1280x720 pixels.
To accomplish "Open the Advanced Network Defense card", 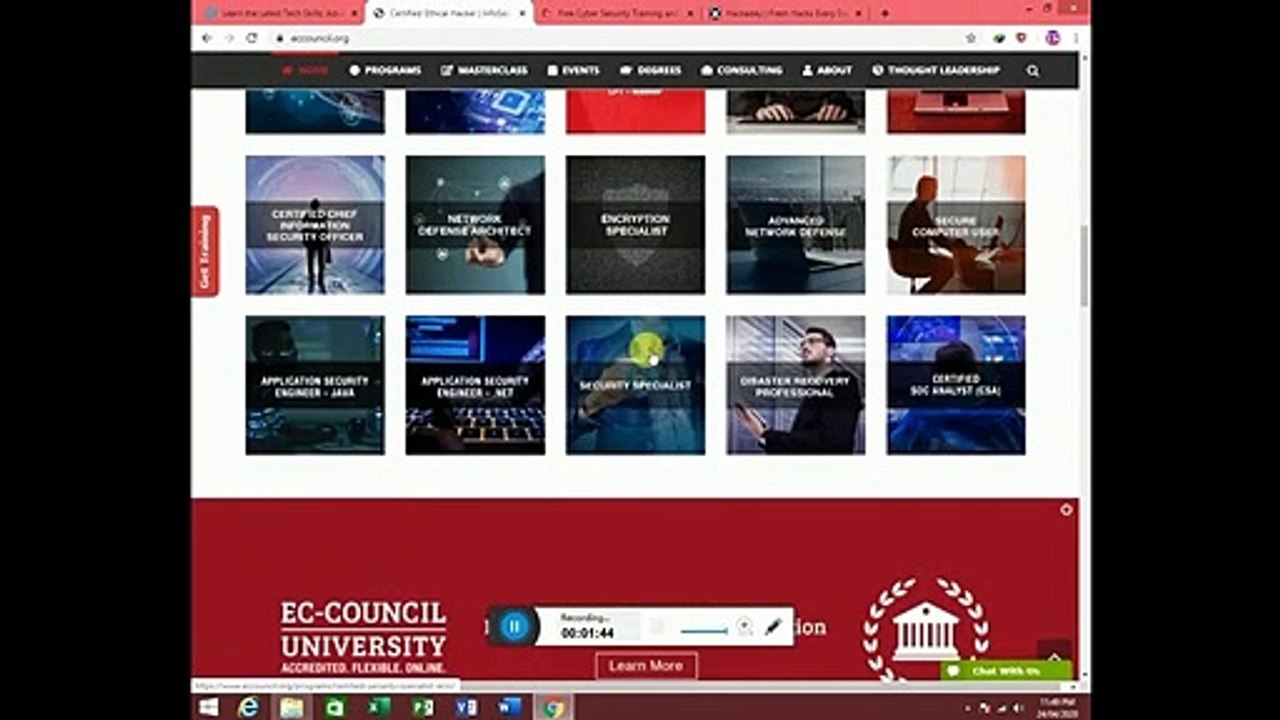I will pyautogui.click(x=795, y=225).
